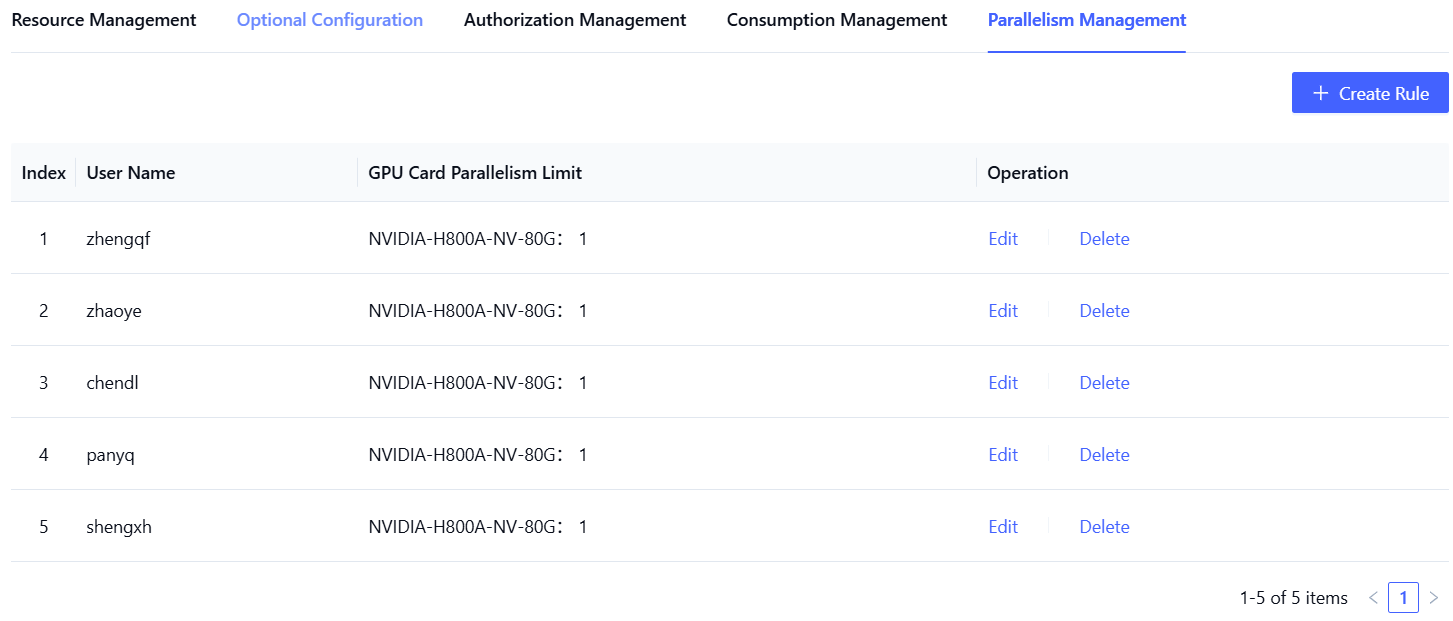Edit the shengxh rule

[x=1003, y=527]
